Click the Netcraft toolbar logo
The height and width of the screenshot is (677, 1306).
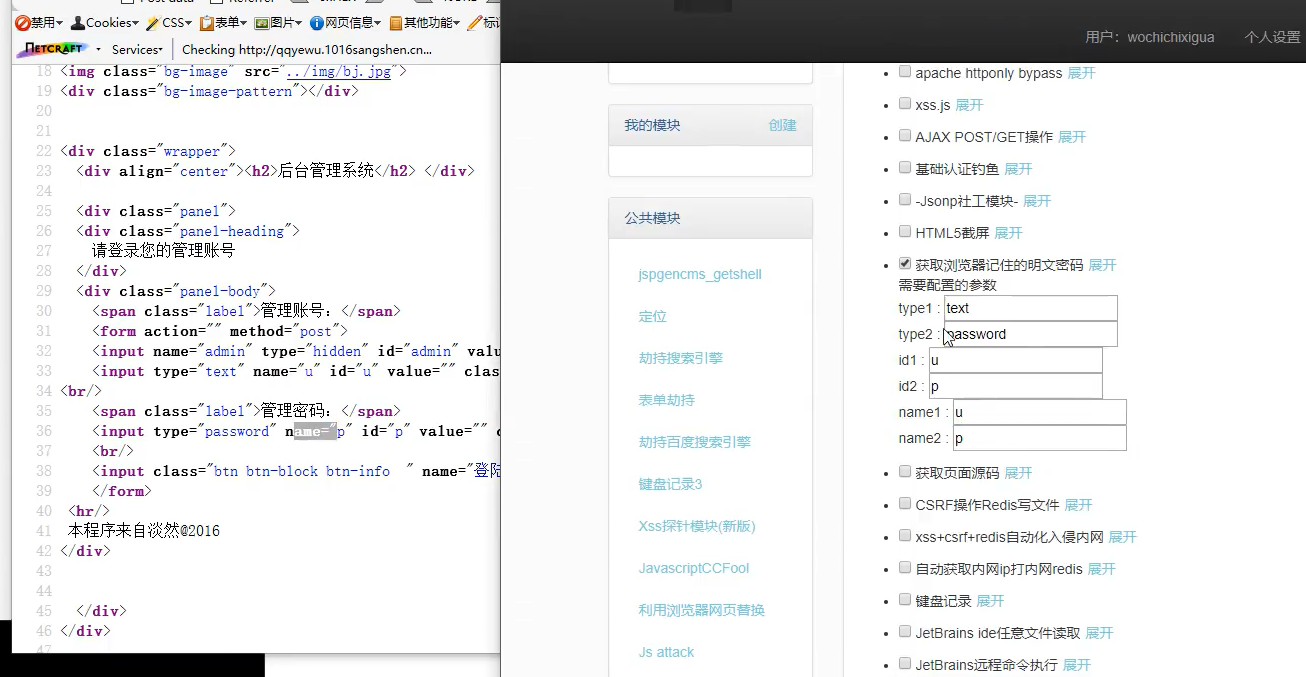[50, 48]
